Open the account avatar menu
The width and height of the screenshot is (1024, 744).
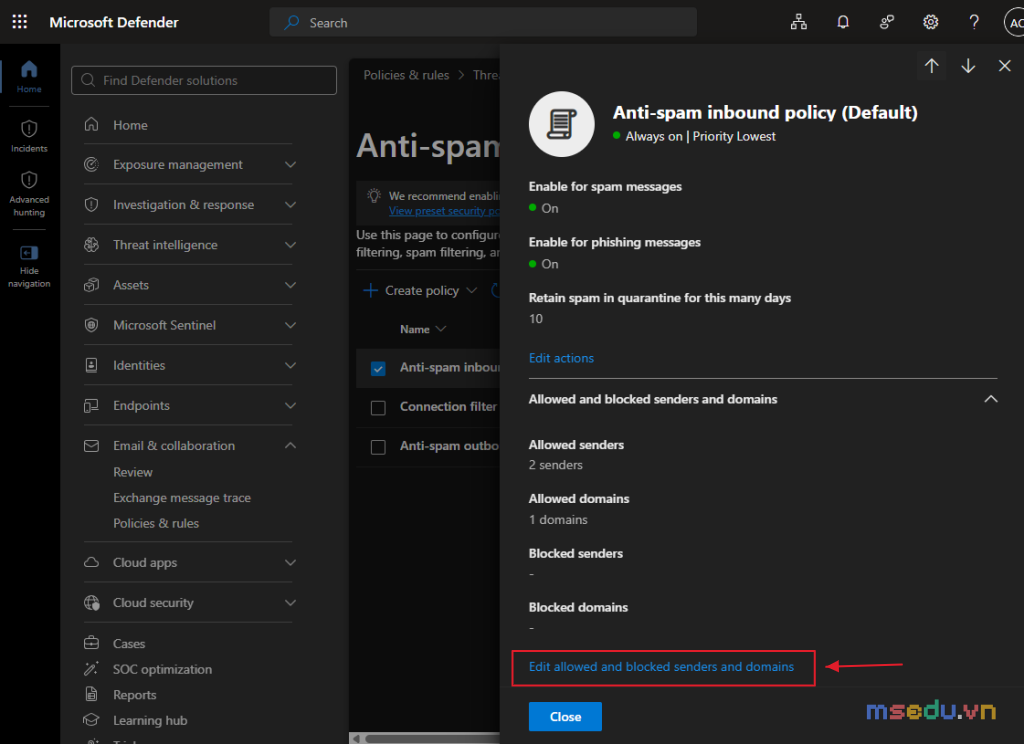click(x=1014, y=22)
